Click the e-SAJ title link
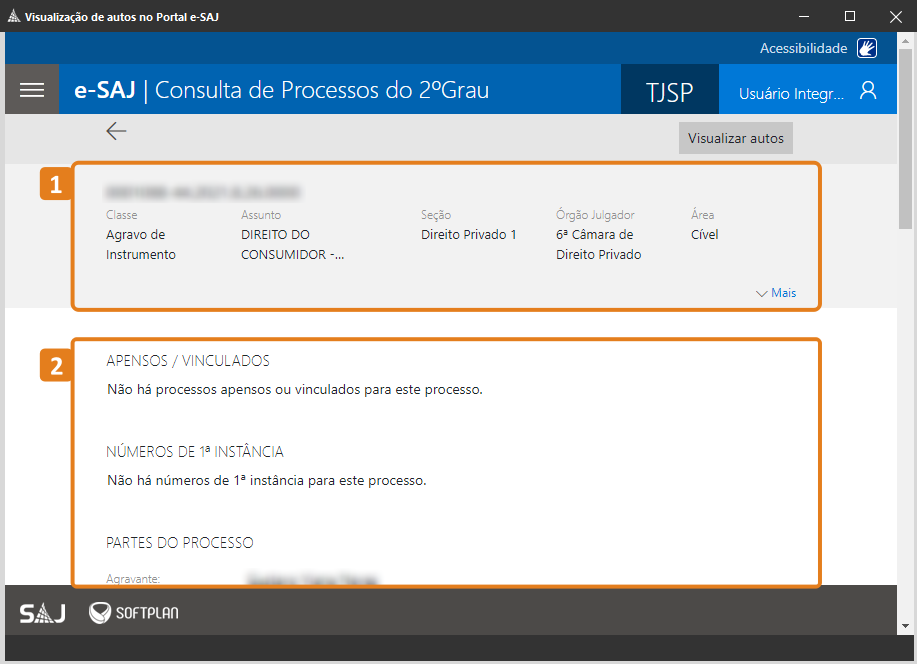917x664 pixels. click(105, 90)
